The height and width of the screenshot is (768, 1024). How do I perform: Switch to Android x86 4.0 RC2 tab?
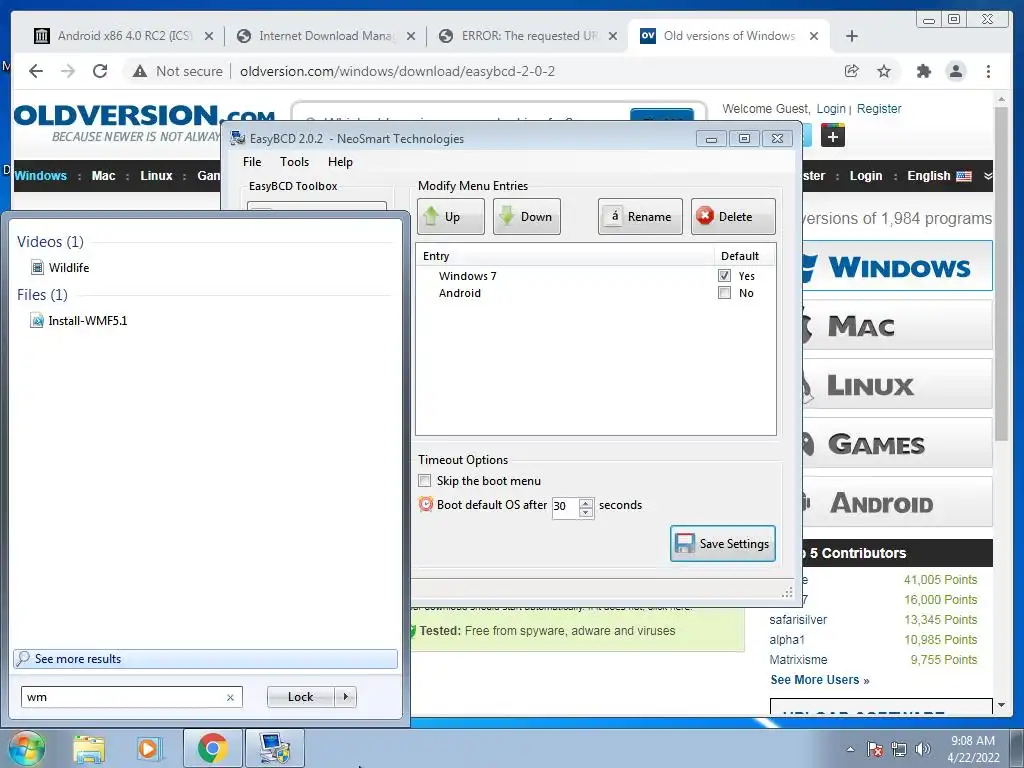point(124,36)
